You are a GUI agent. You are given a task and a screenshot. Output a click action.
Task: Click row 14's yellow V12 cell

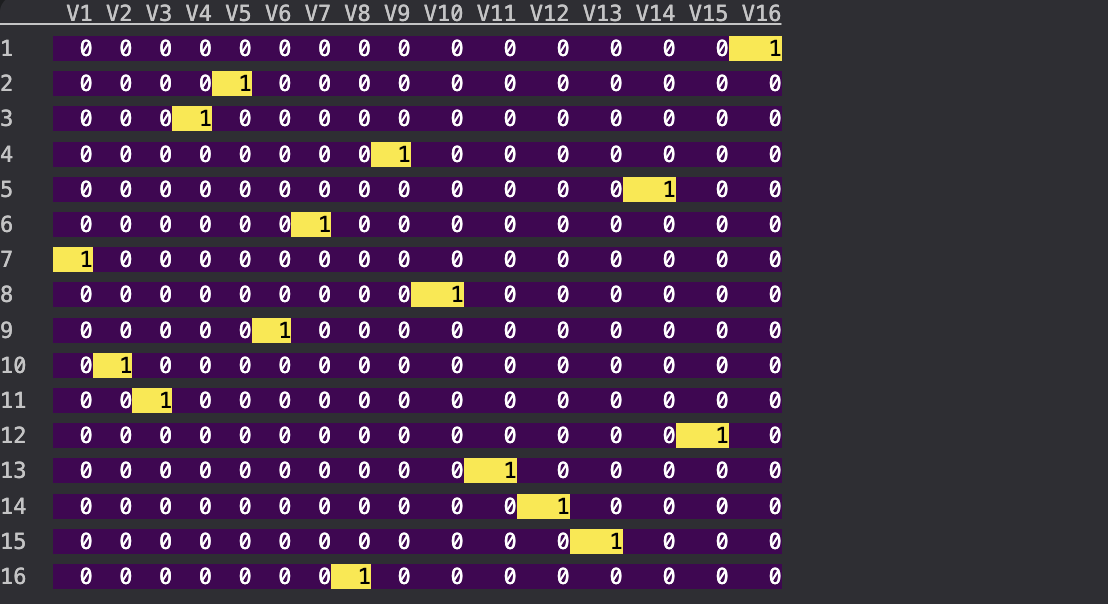point(543,506)
